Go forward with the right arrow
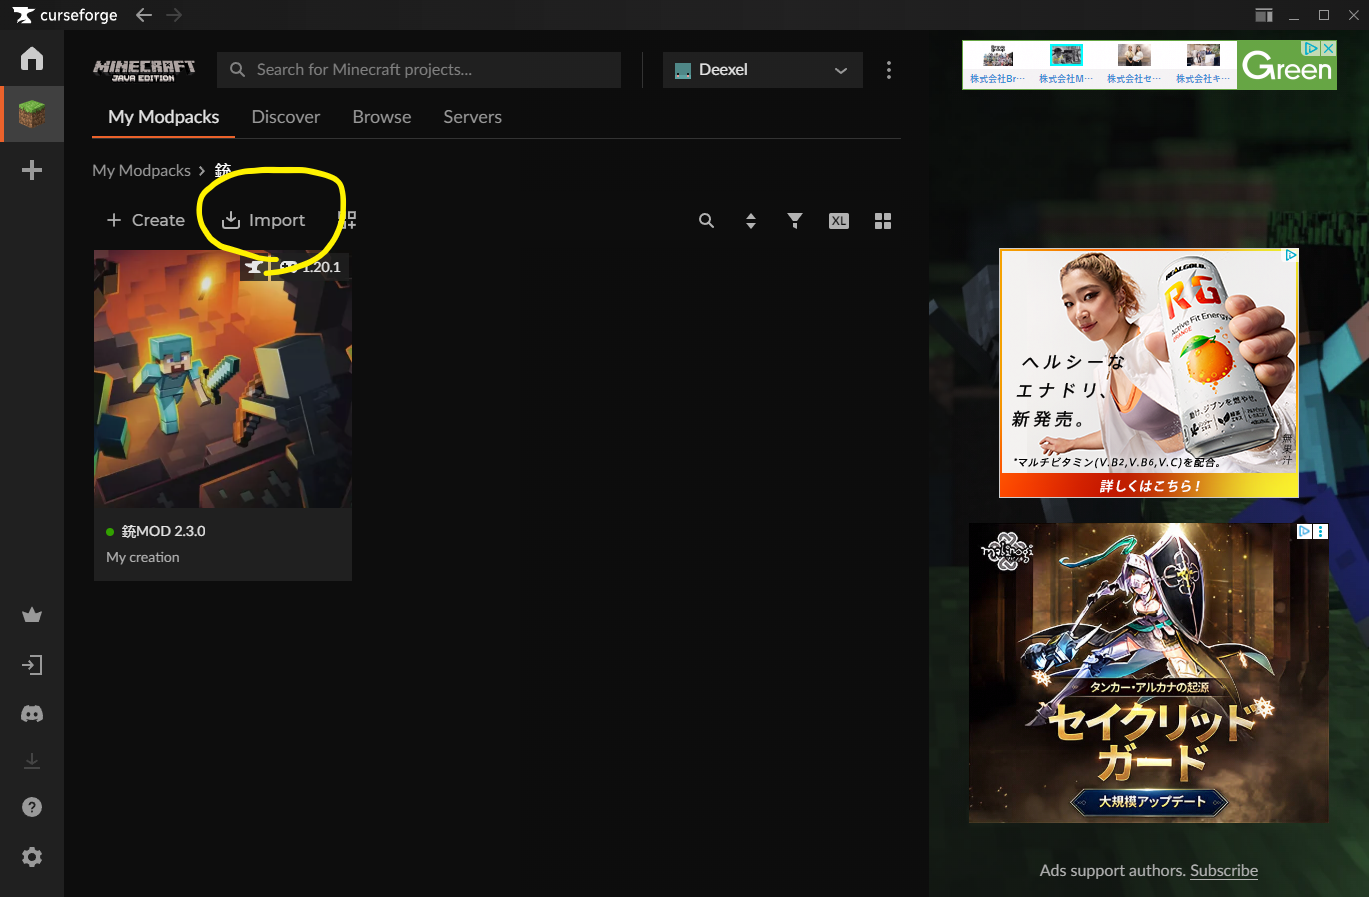 click(x=174, y=15)
